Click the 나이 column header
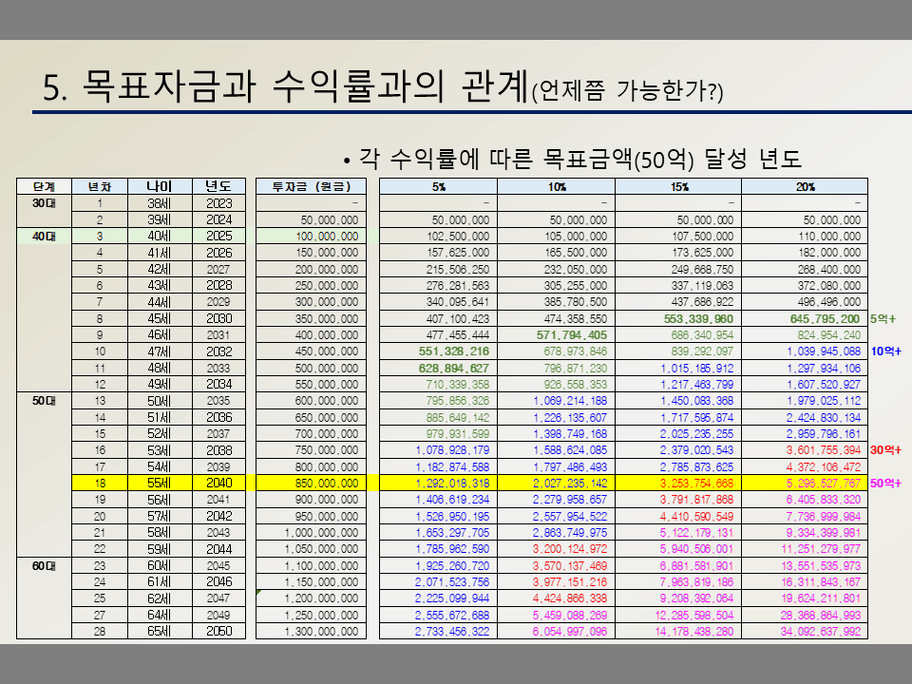The image size is (912, 684). [x=160, y=187]
